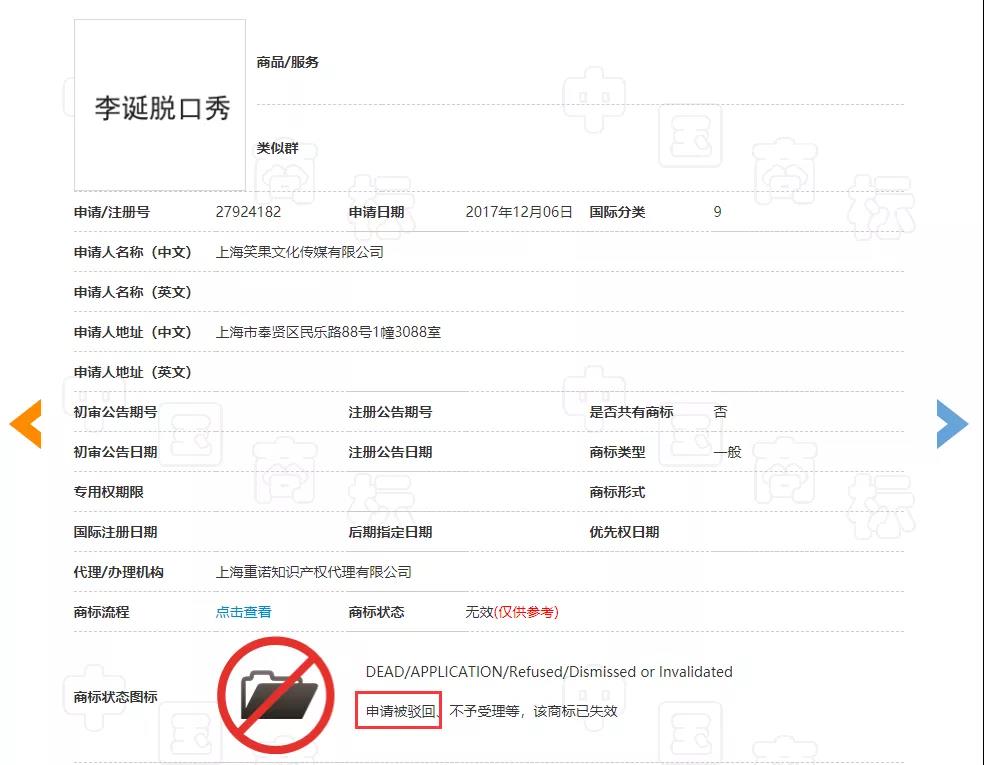Image resolution: width=984 pixels, height=765 pixels.
Task: Click the 申请人名称（英文） label
Action: [x=132, y=292]
